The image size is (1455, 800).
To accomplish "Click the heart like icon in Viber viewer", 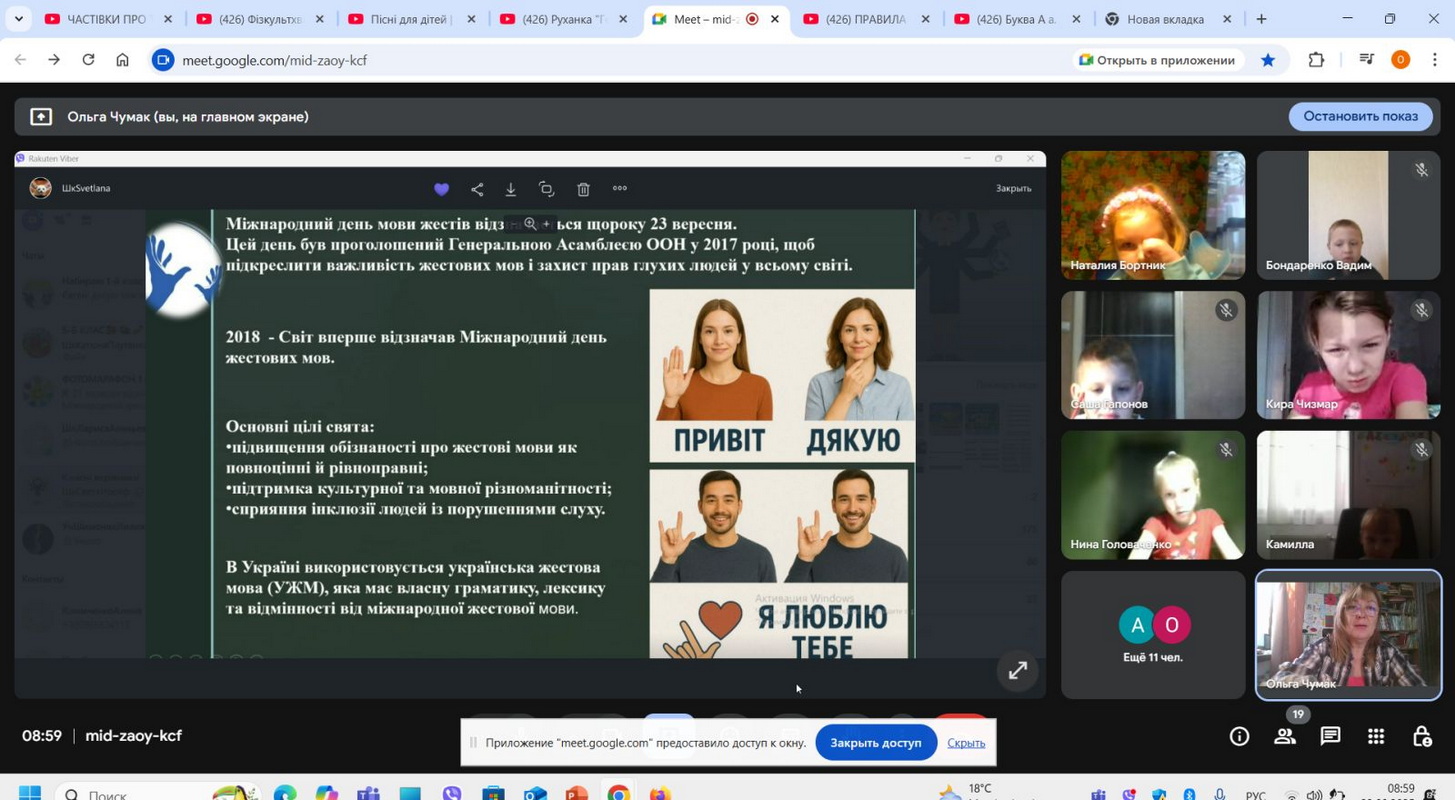I will point(441,189).
